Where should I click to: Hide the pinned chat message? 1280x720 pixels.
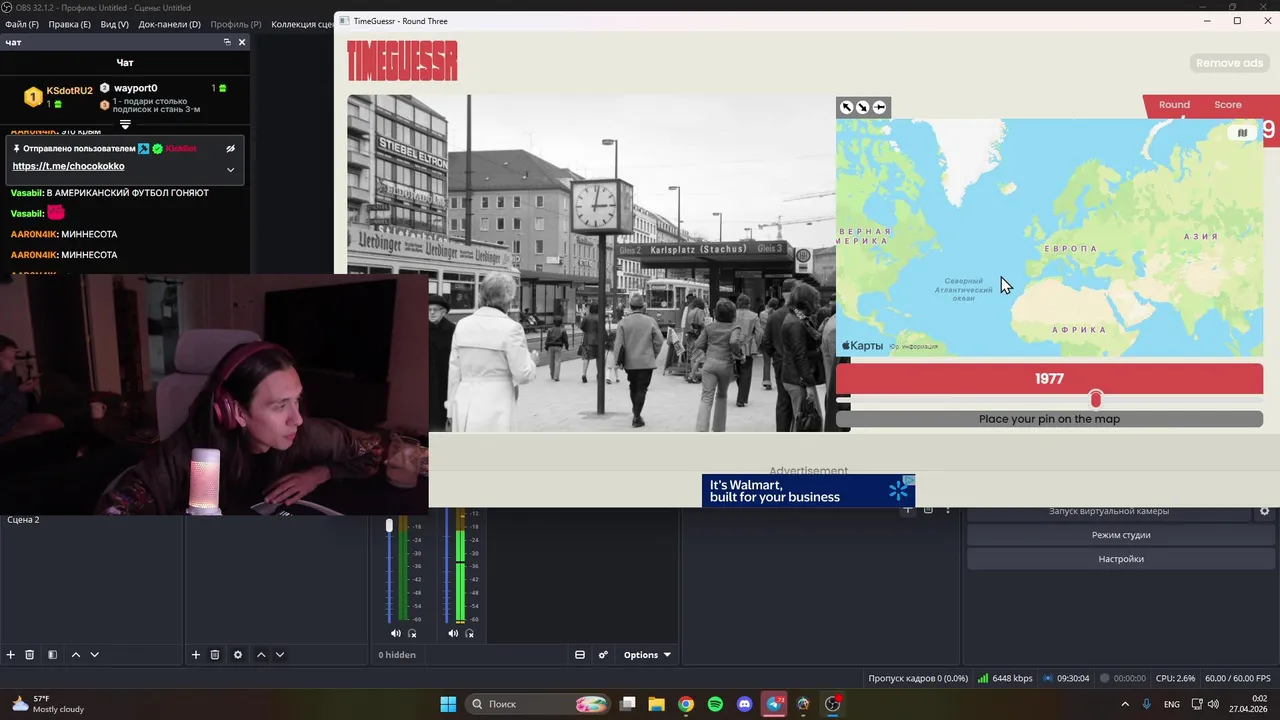pos(230,148)
